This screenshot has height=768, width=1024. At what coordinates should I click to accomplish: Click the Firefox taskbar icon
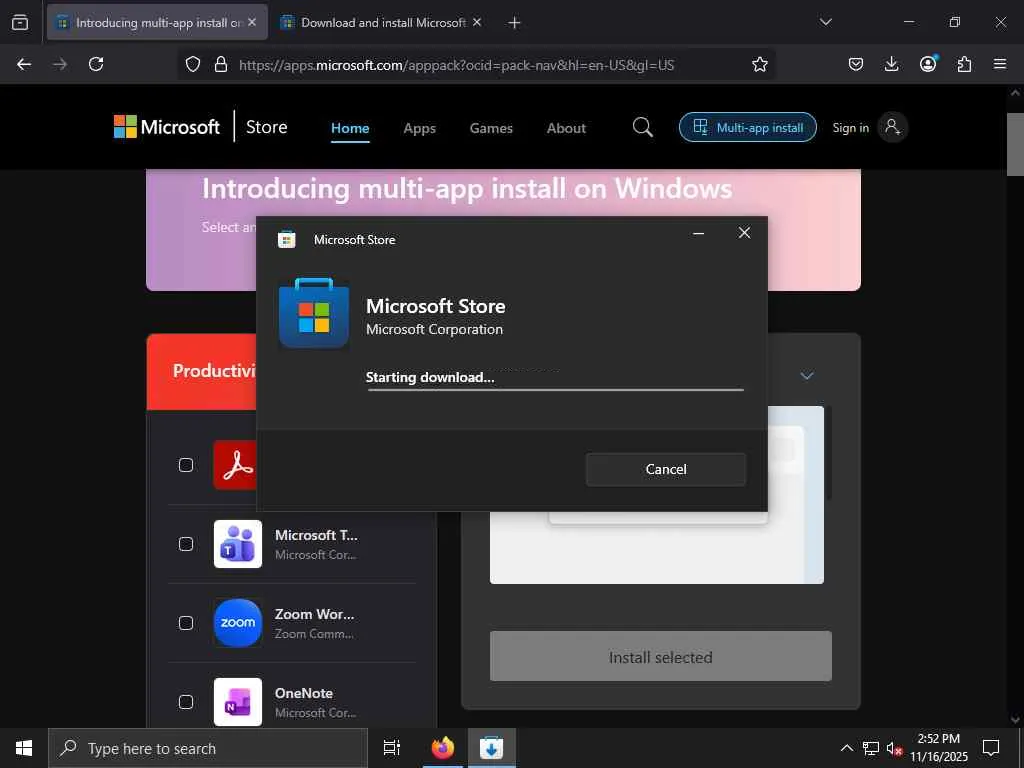(442, 748)
